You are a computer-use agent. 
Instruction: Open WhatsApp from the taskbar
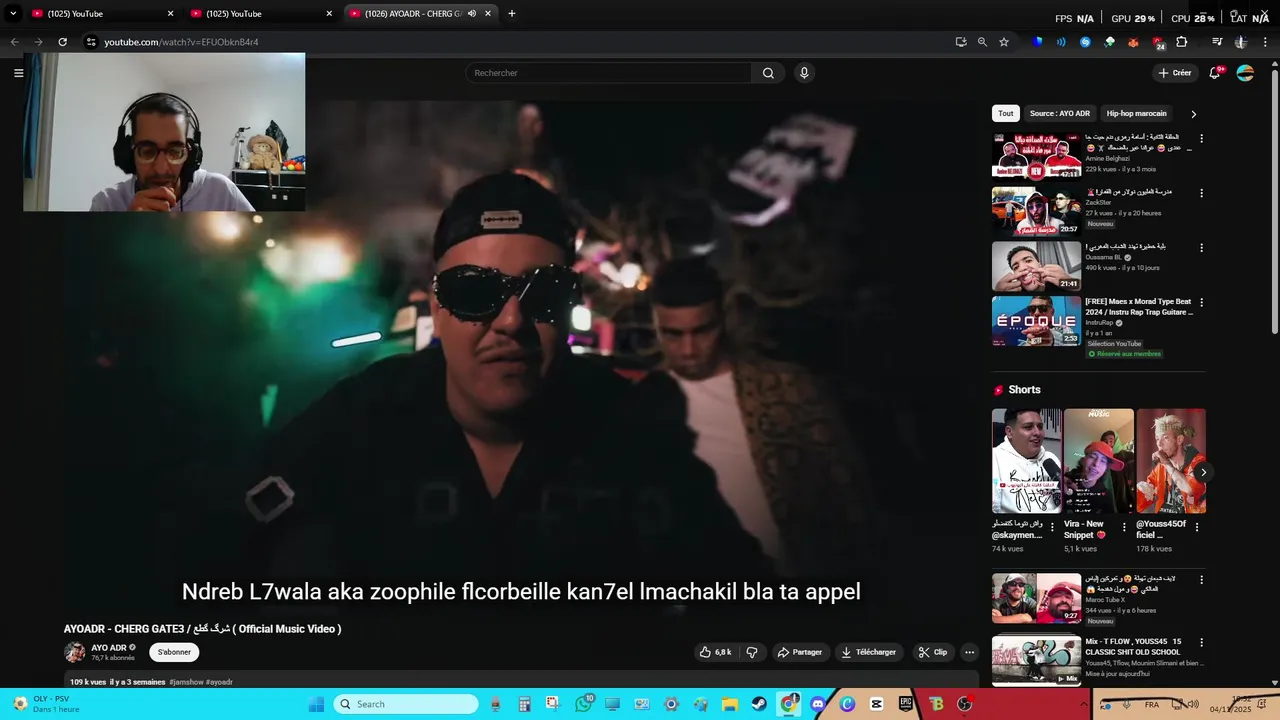pos(584,704)
